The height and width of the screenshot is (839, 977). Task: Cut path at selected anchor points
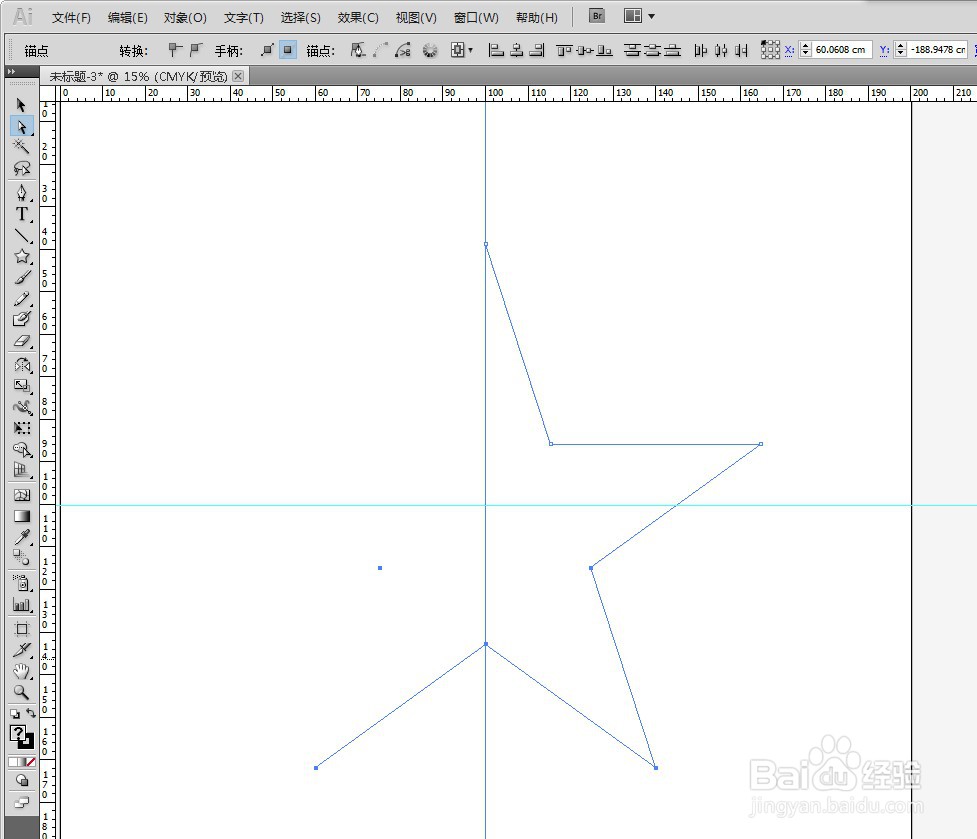403,50
